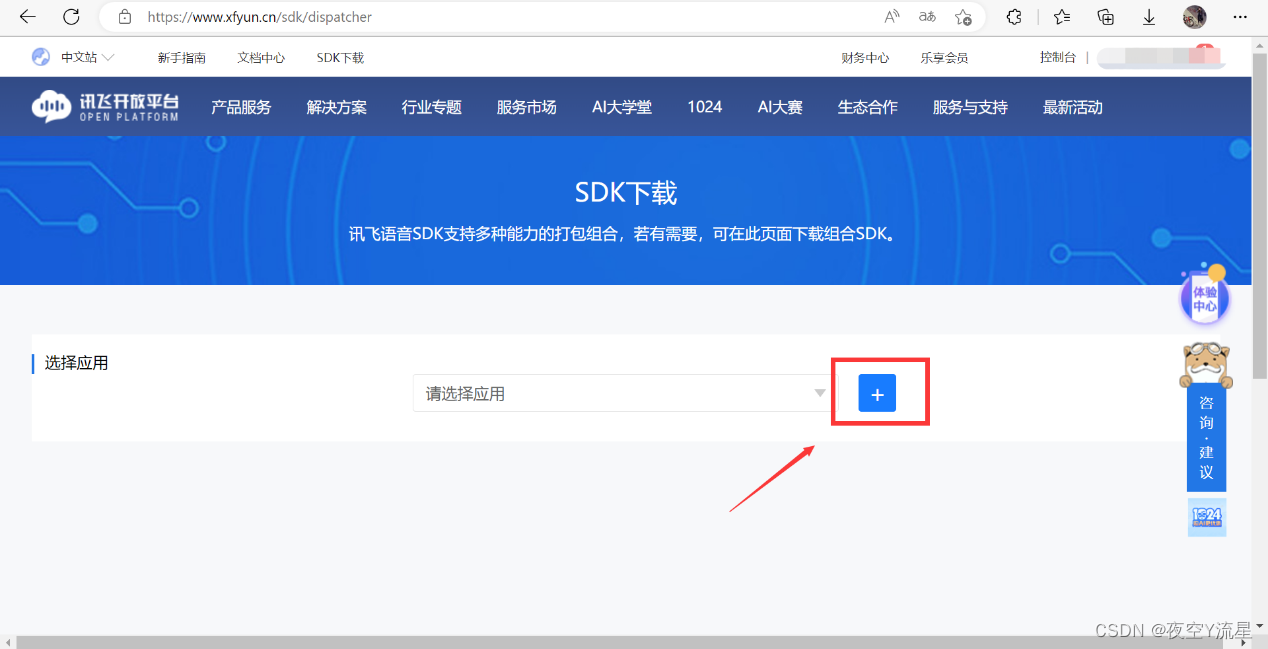Click the read aloud icon in address bar
1268x649 pixels.
(x=892, y=17)
